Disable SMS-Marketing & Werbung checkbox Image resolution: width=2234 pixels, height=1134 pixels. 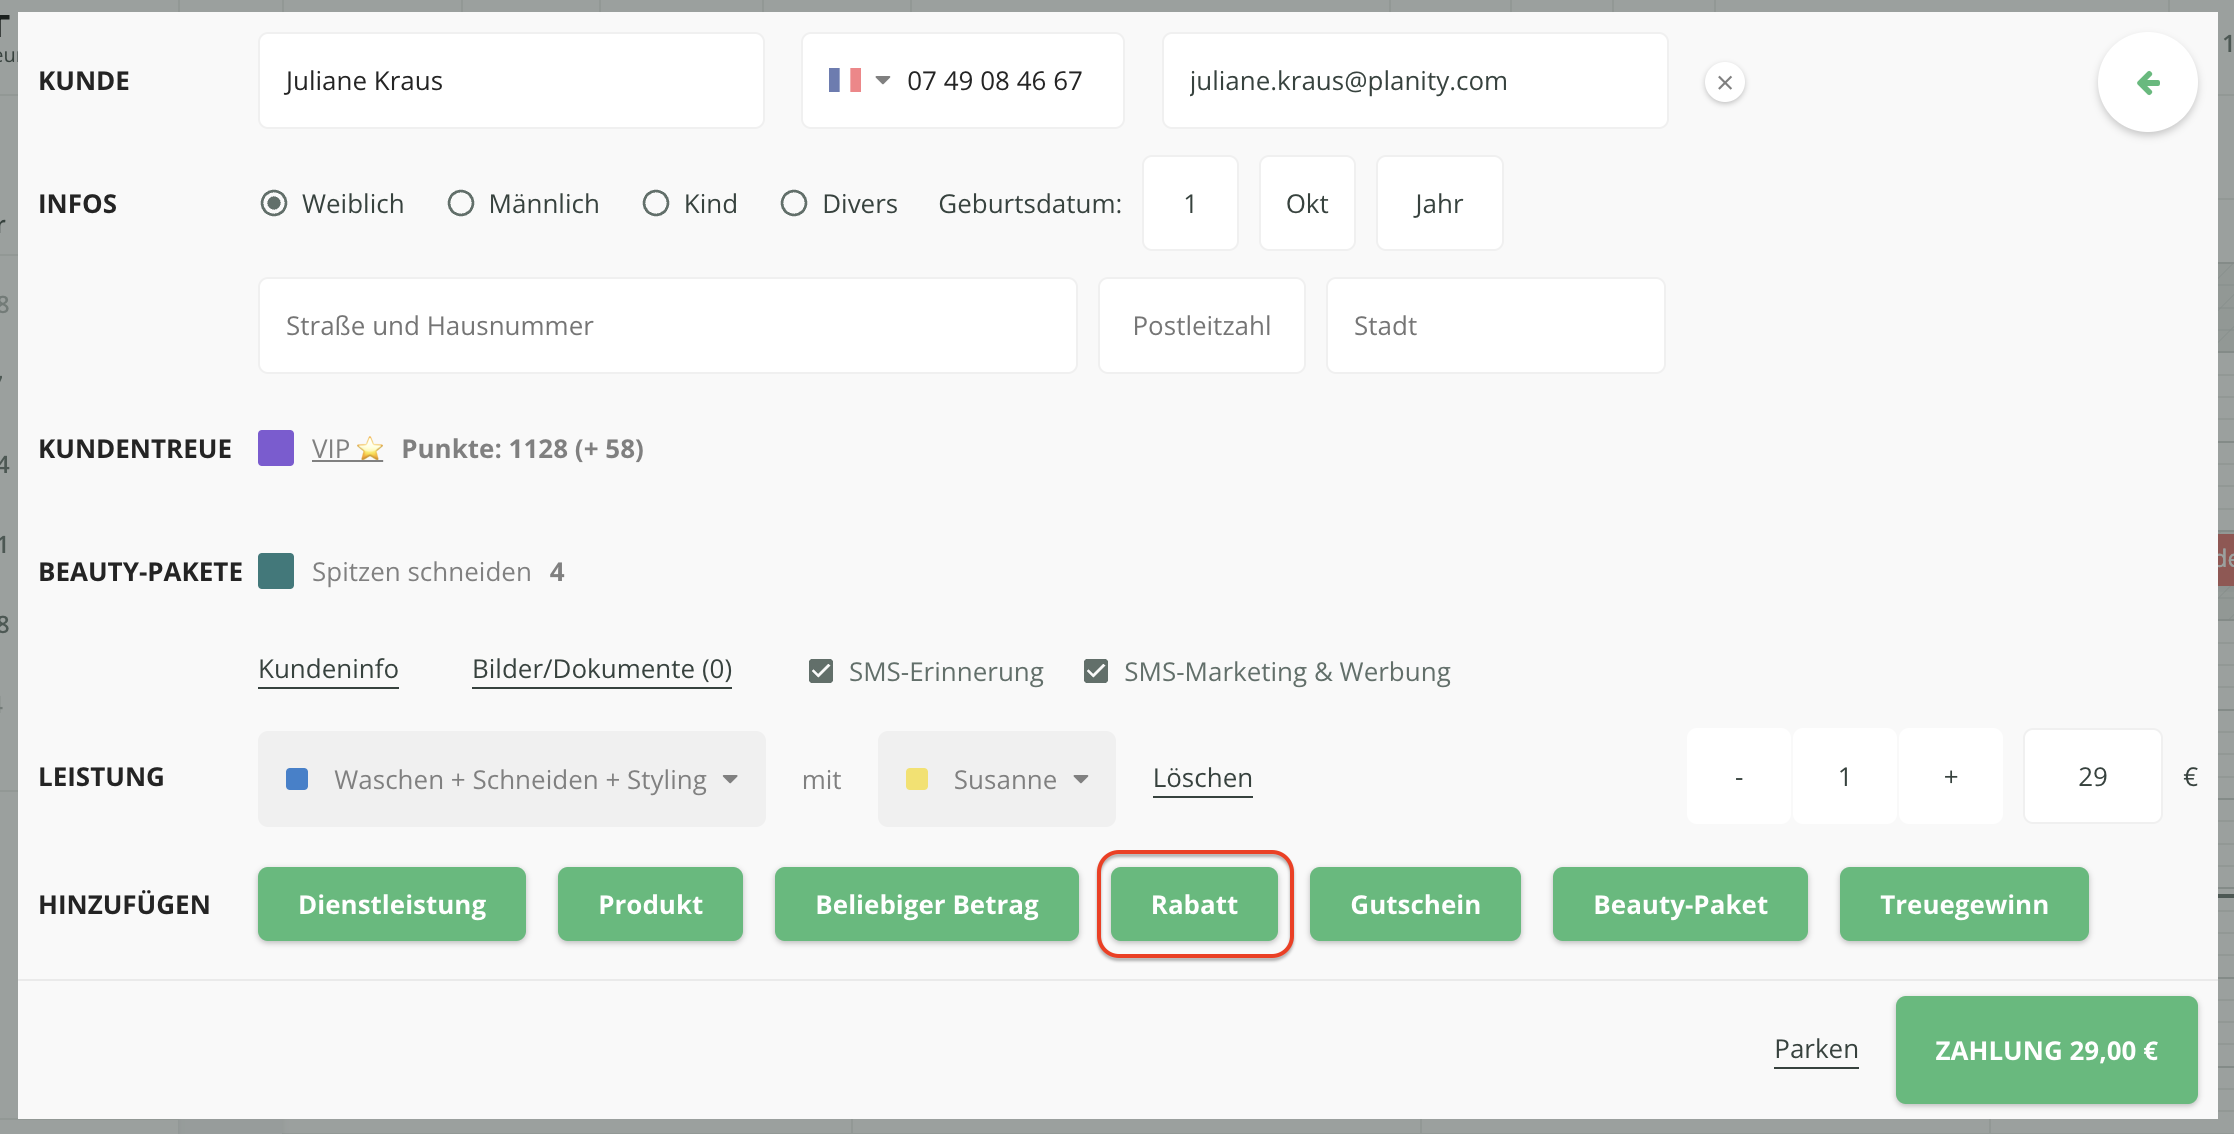click(x=1096, y=671)
